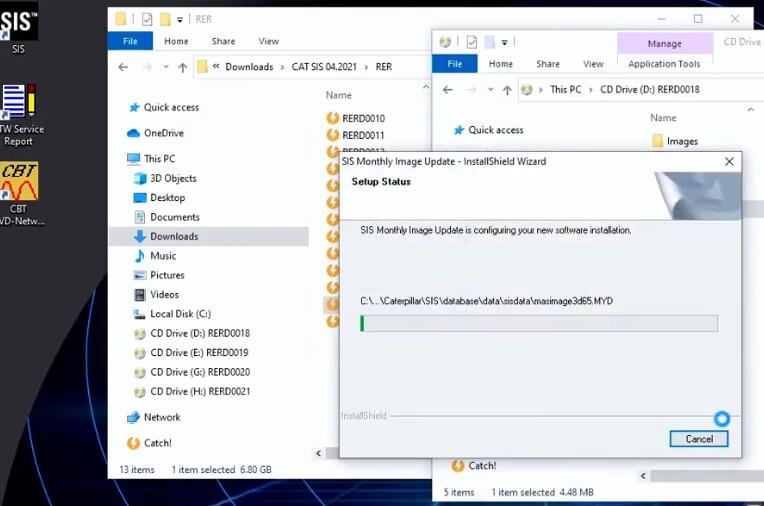Open the 3D Objects folder
Screen dimensions: 764x506
coord(173,178)
